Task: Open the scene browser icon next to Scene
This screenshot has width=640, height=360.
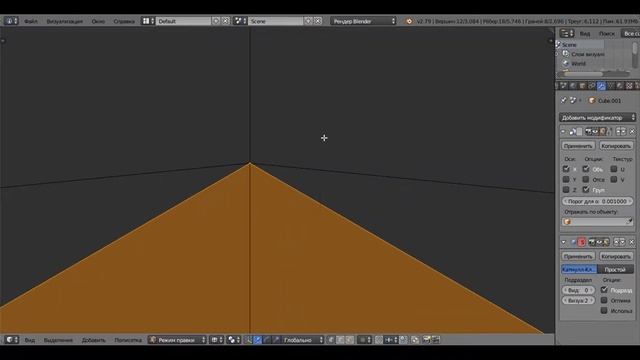Action: [240, 21]
